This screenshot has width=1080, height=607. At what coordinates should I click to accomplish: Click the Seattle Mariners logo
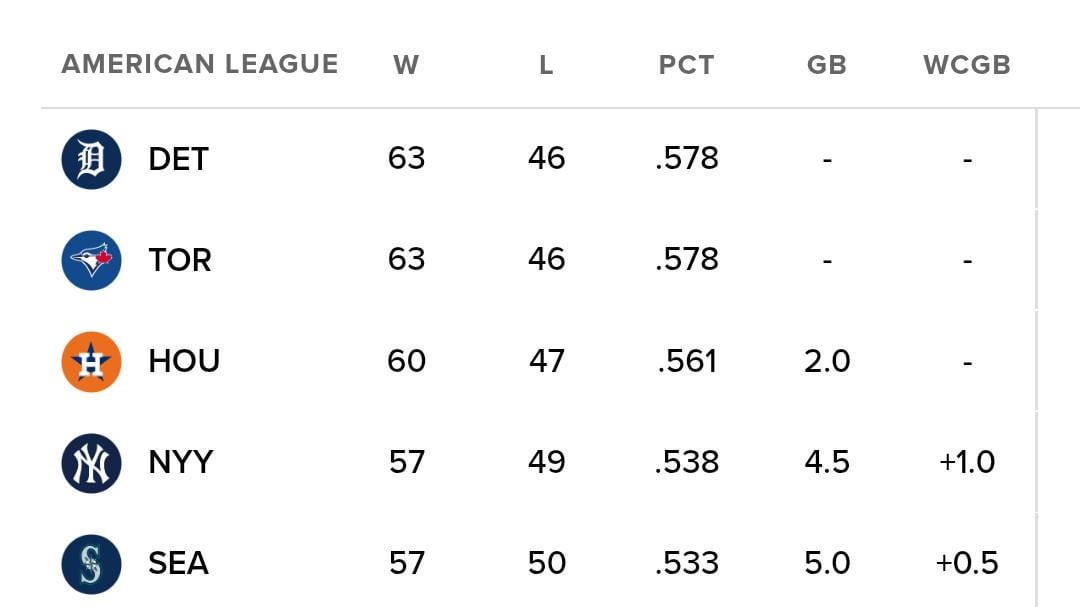tap(91, 563)
